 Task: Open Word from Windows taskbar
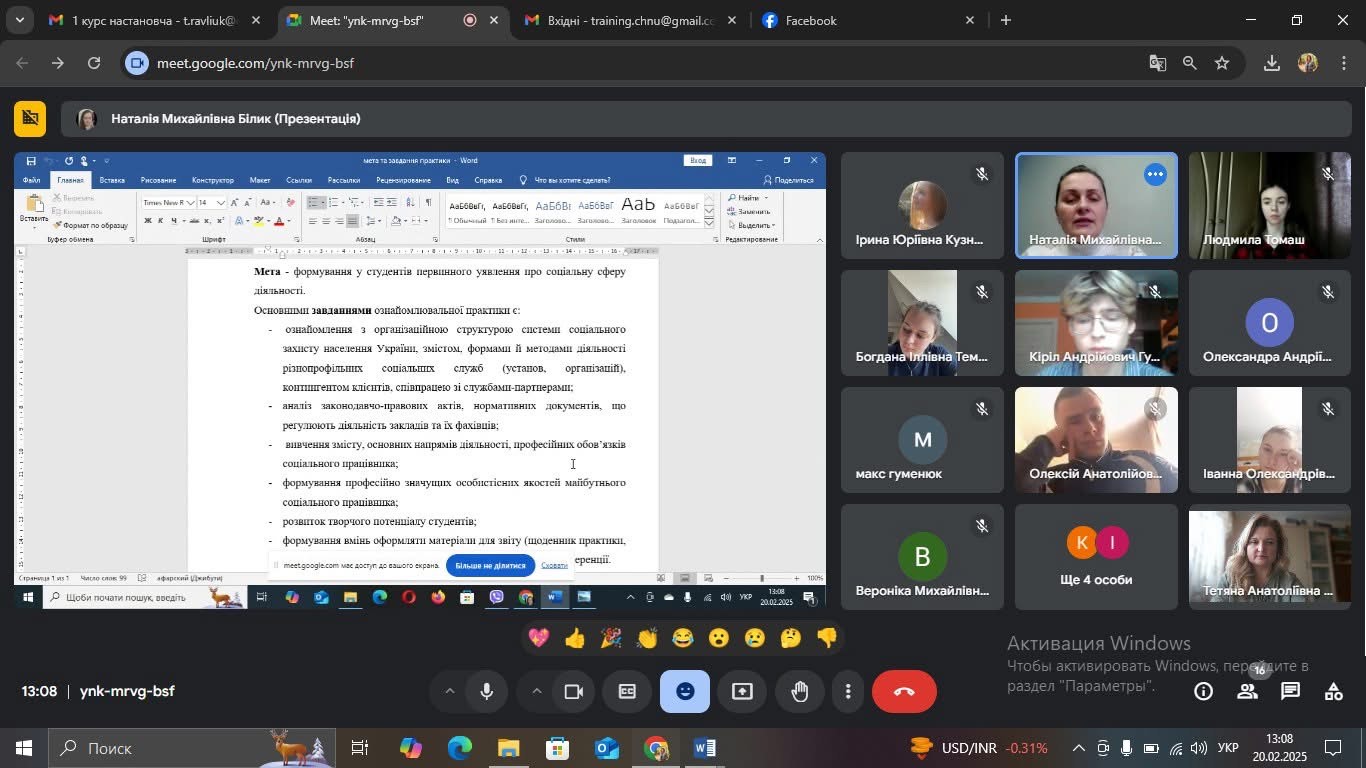(705, 748)
